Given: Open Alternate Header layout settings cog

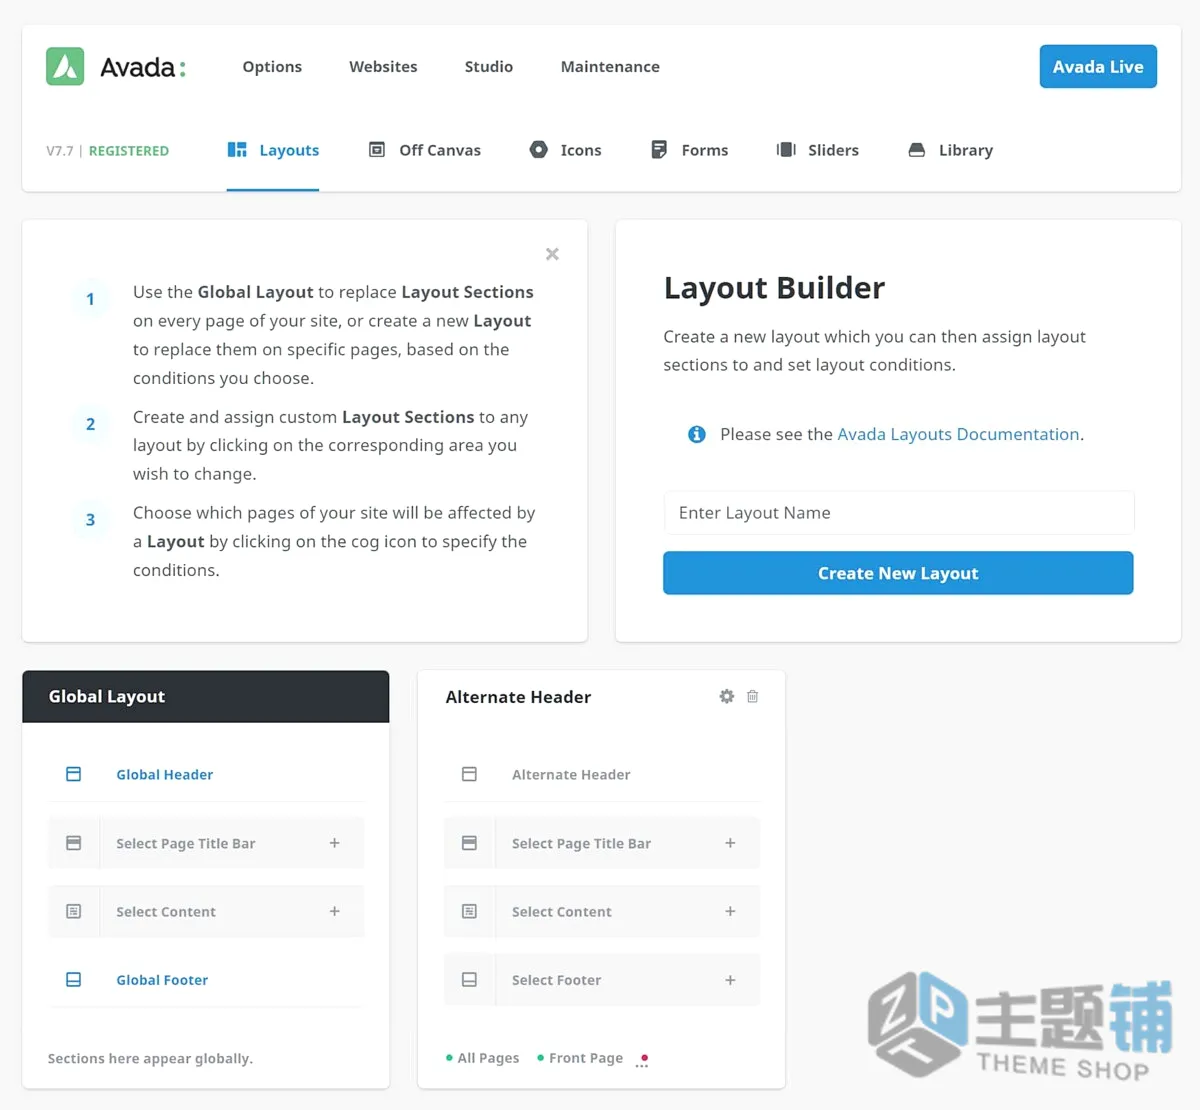Looking at the screenshot, I should pyautogui.click(x=727, y=696).
